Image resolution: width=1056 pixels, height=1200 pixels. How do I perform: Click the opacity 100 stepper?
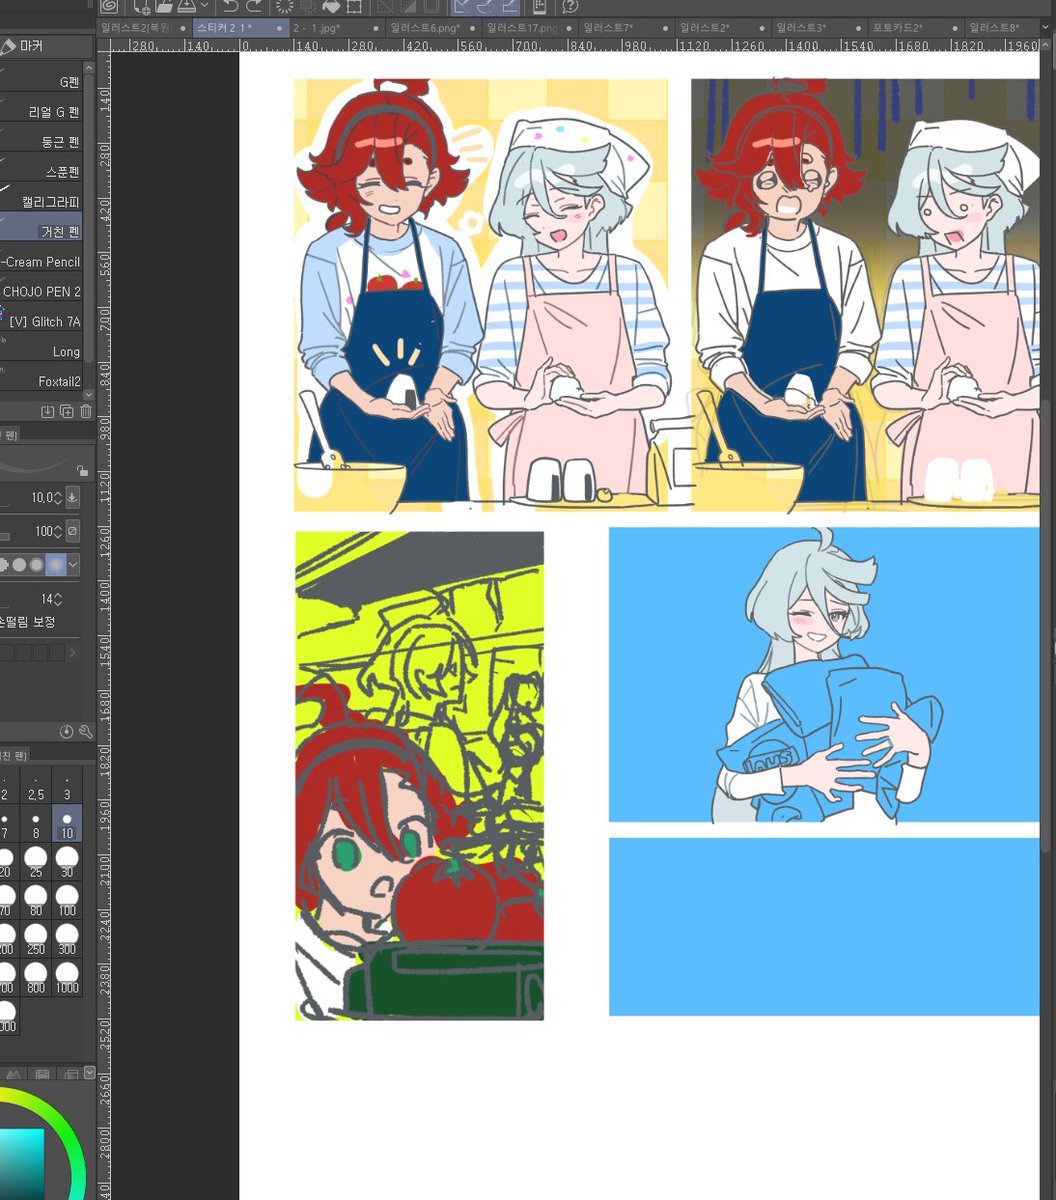(x=58, y=531)
